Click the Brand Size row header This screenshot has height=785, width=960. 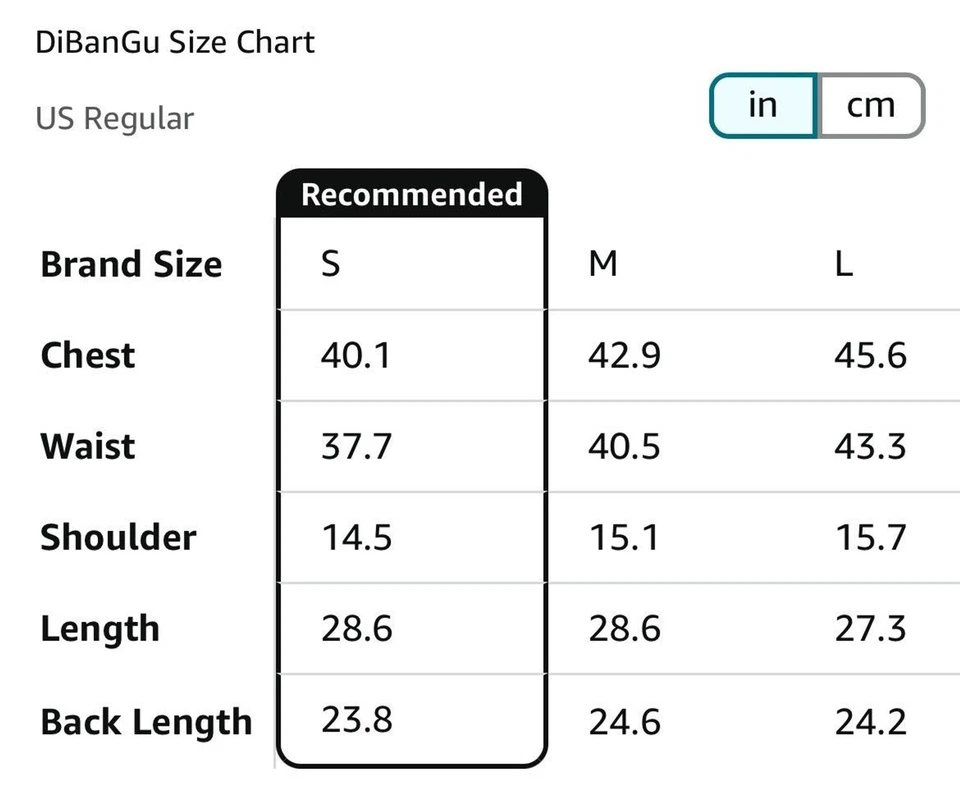click(x=131, y=264)
